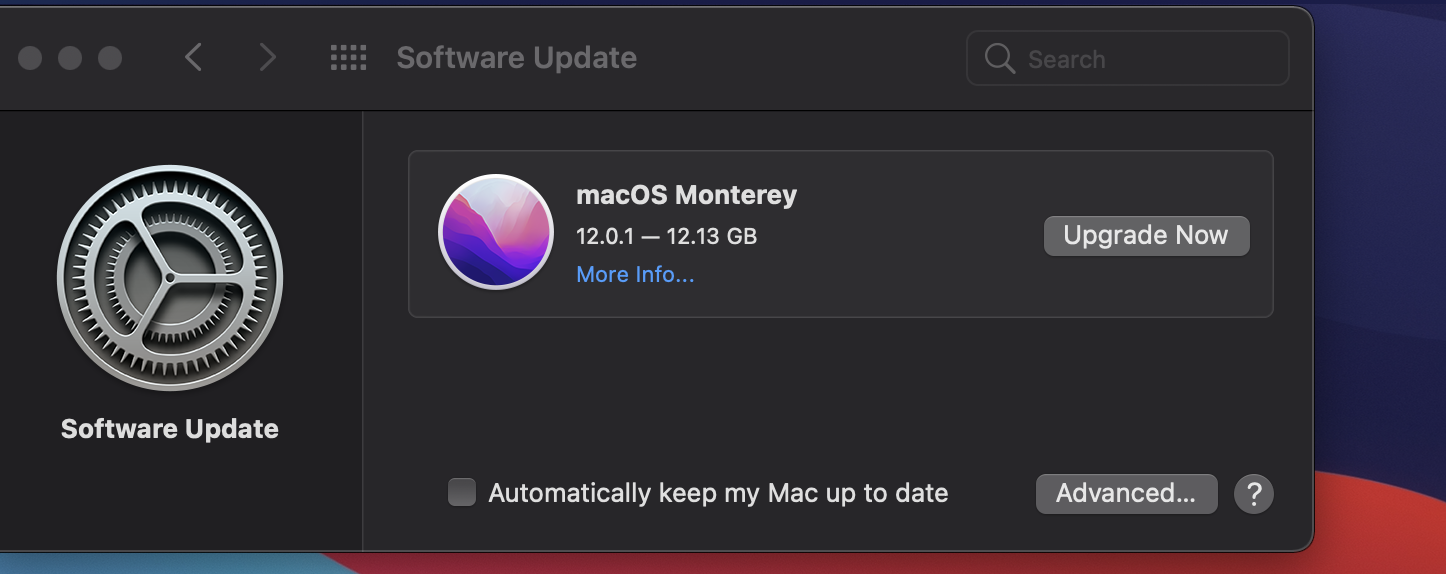Screen dimensions: 1446x574
Task: Click the forward navigation arrow
Action: [267, 58]
